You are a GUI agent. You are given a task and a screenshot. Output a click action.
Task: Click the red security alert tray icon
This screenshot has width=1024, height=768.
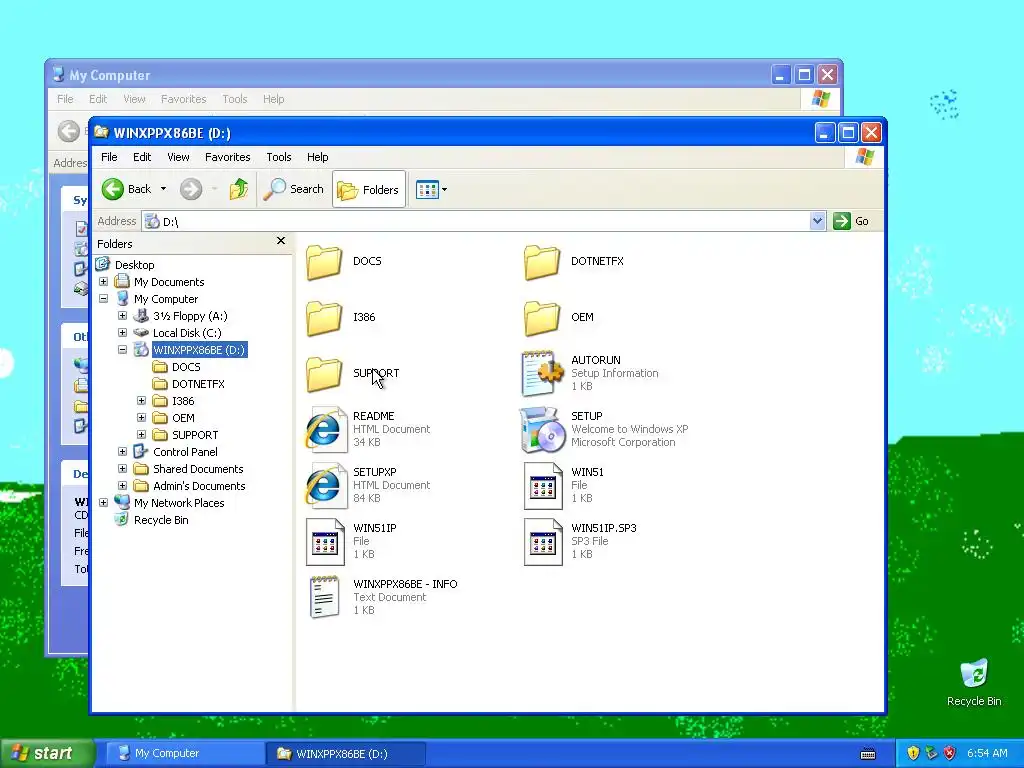pos(950,754)
